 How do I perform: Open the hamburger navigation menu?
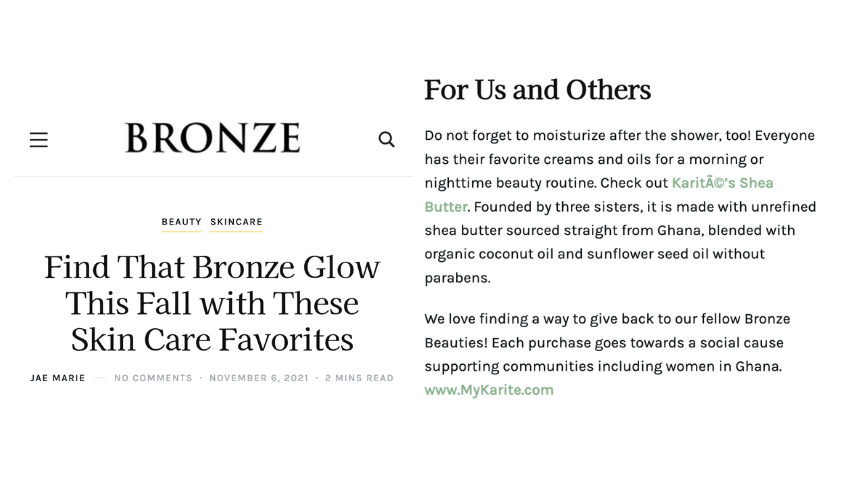click(39, 139)
